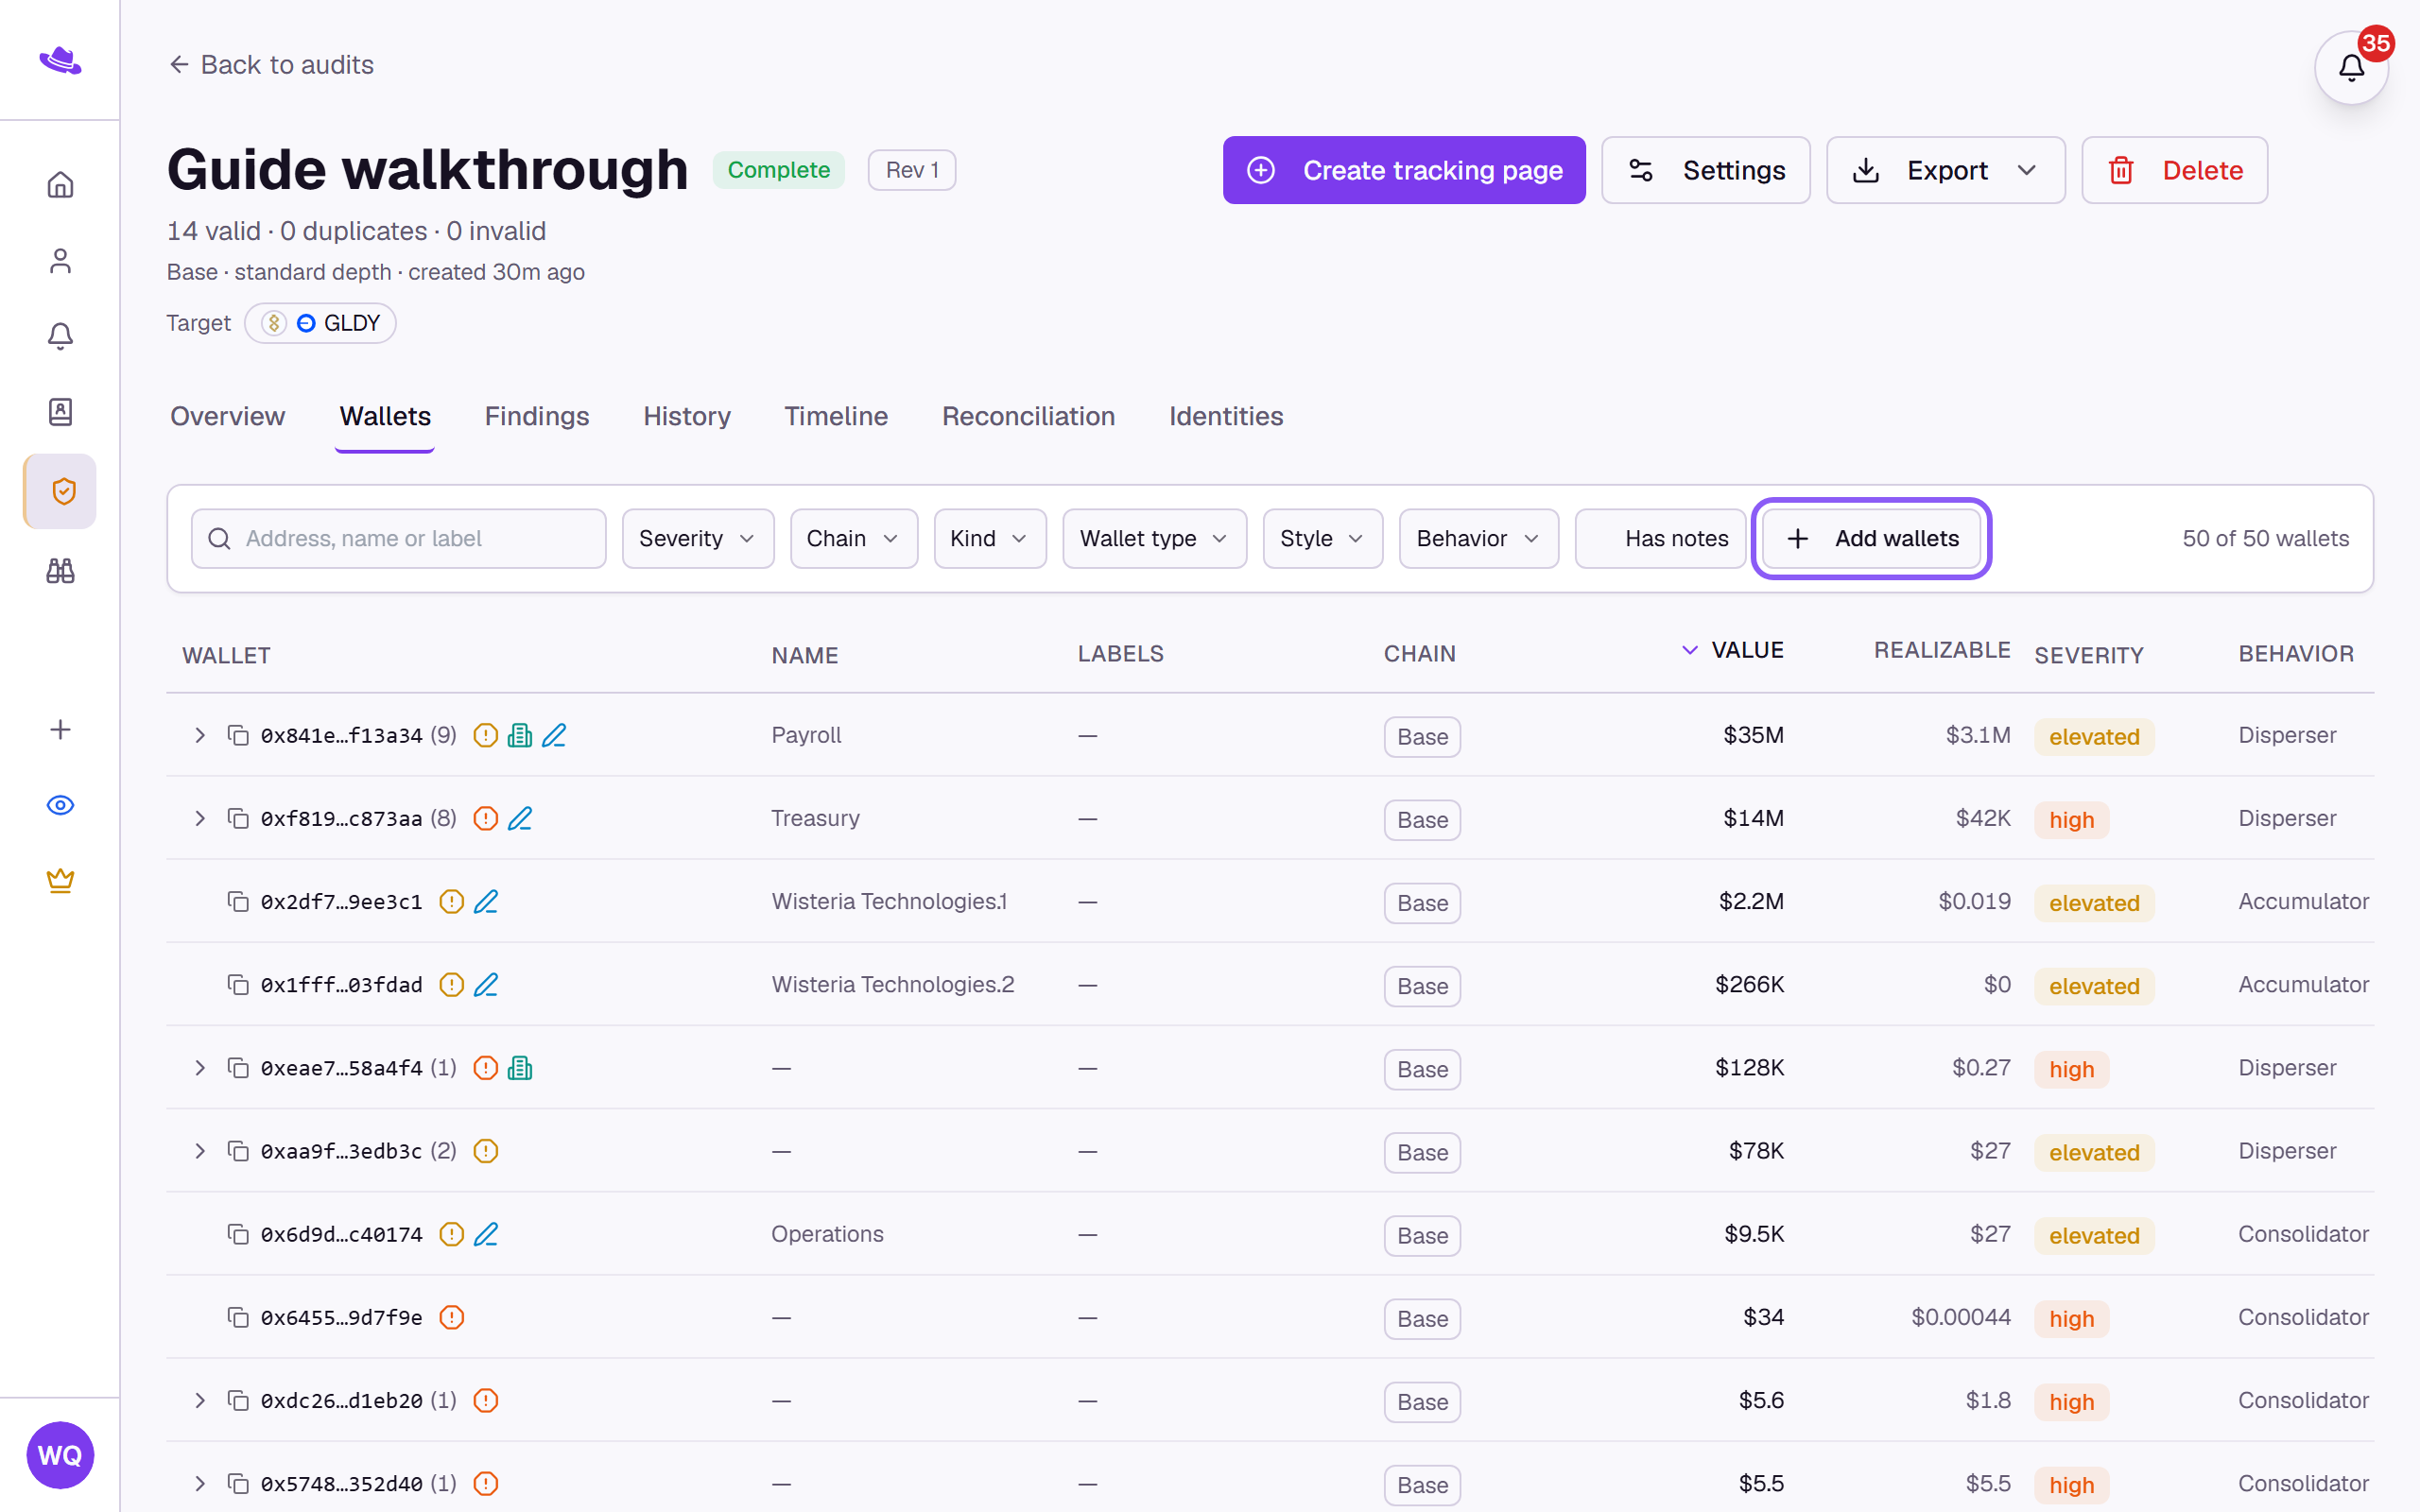The image size is (2420, 1512).
Task: Expand the 0xf819…c873aa Treasury row
Action: click(x=200, y=818)
